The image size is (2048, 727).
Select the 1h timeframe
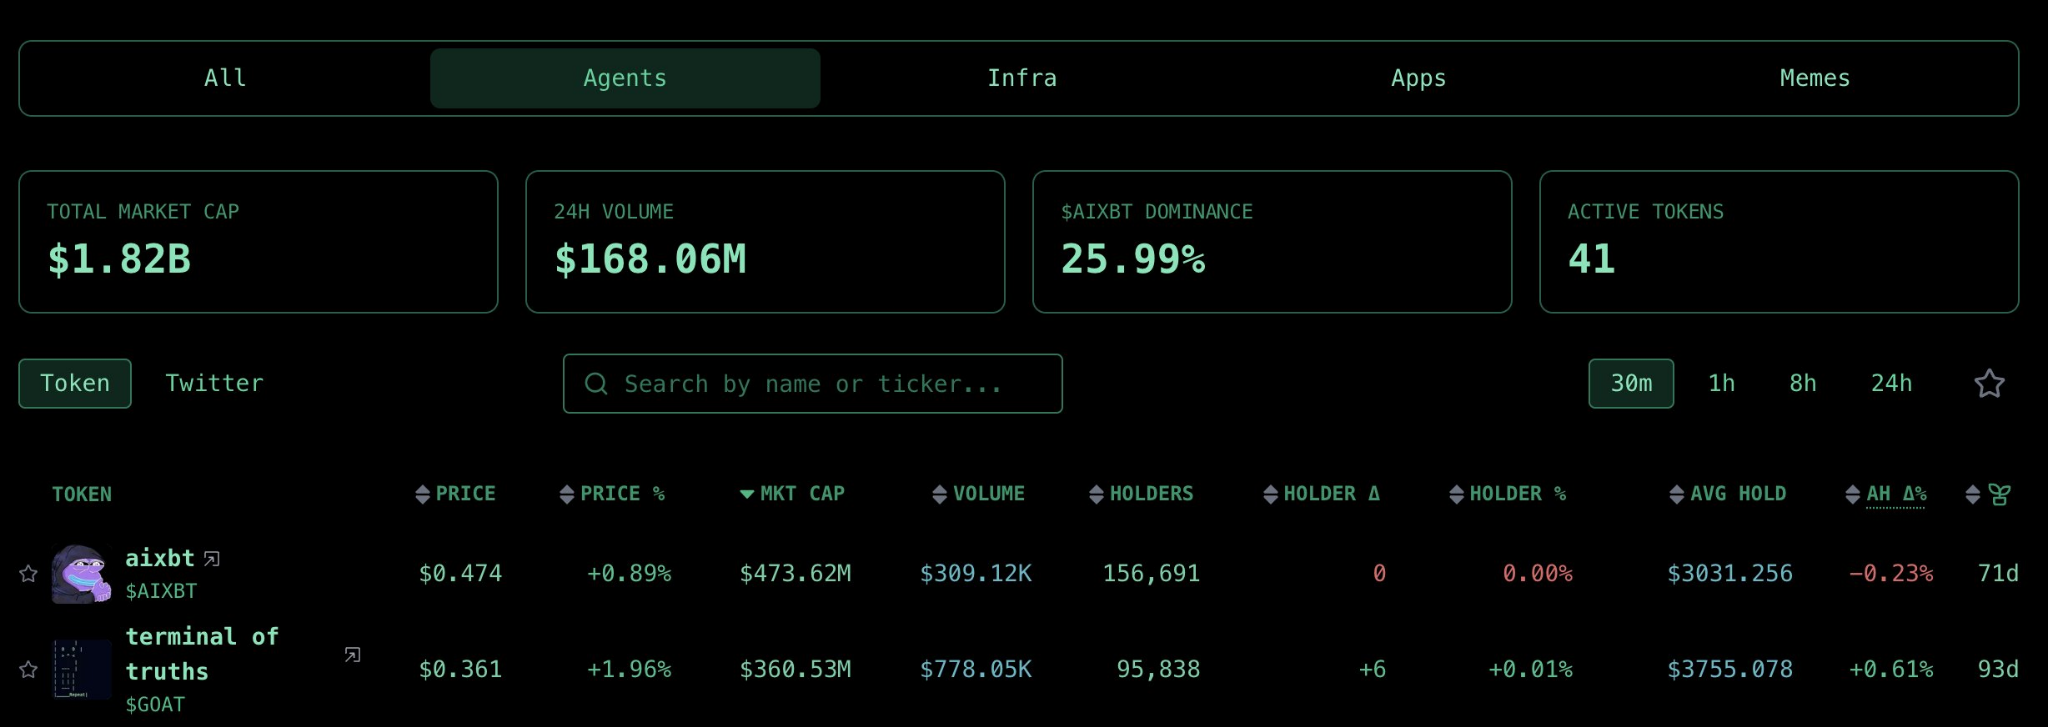pyautogui.click(x=1721, y=384)
